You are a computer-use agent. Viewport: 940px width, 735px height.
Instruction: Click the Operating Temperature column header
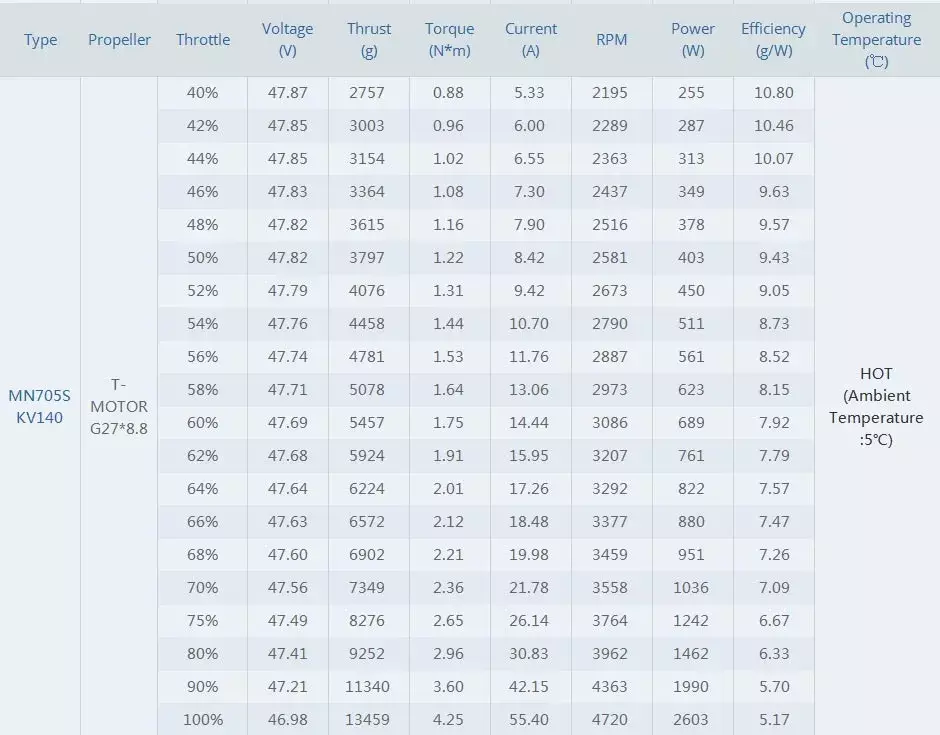(876, 40)
